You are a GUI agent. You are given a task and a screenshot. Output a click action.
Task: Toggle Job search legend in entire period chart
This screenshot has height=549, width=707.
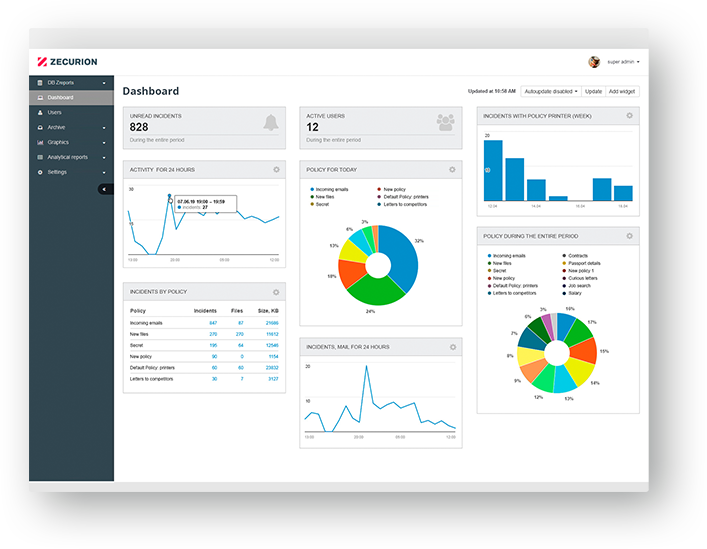coord(576,286)
